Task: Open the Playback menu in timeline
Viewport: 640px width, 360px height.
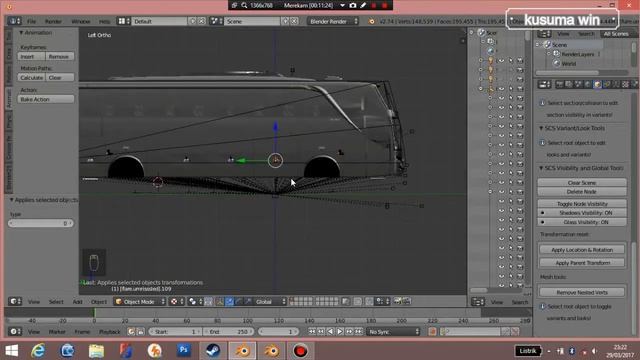Action: 110,332
